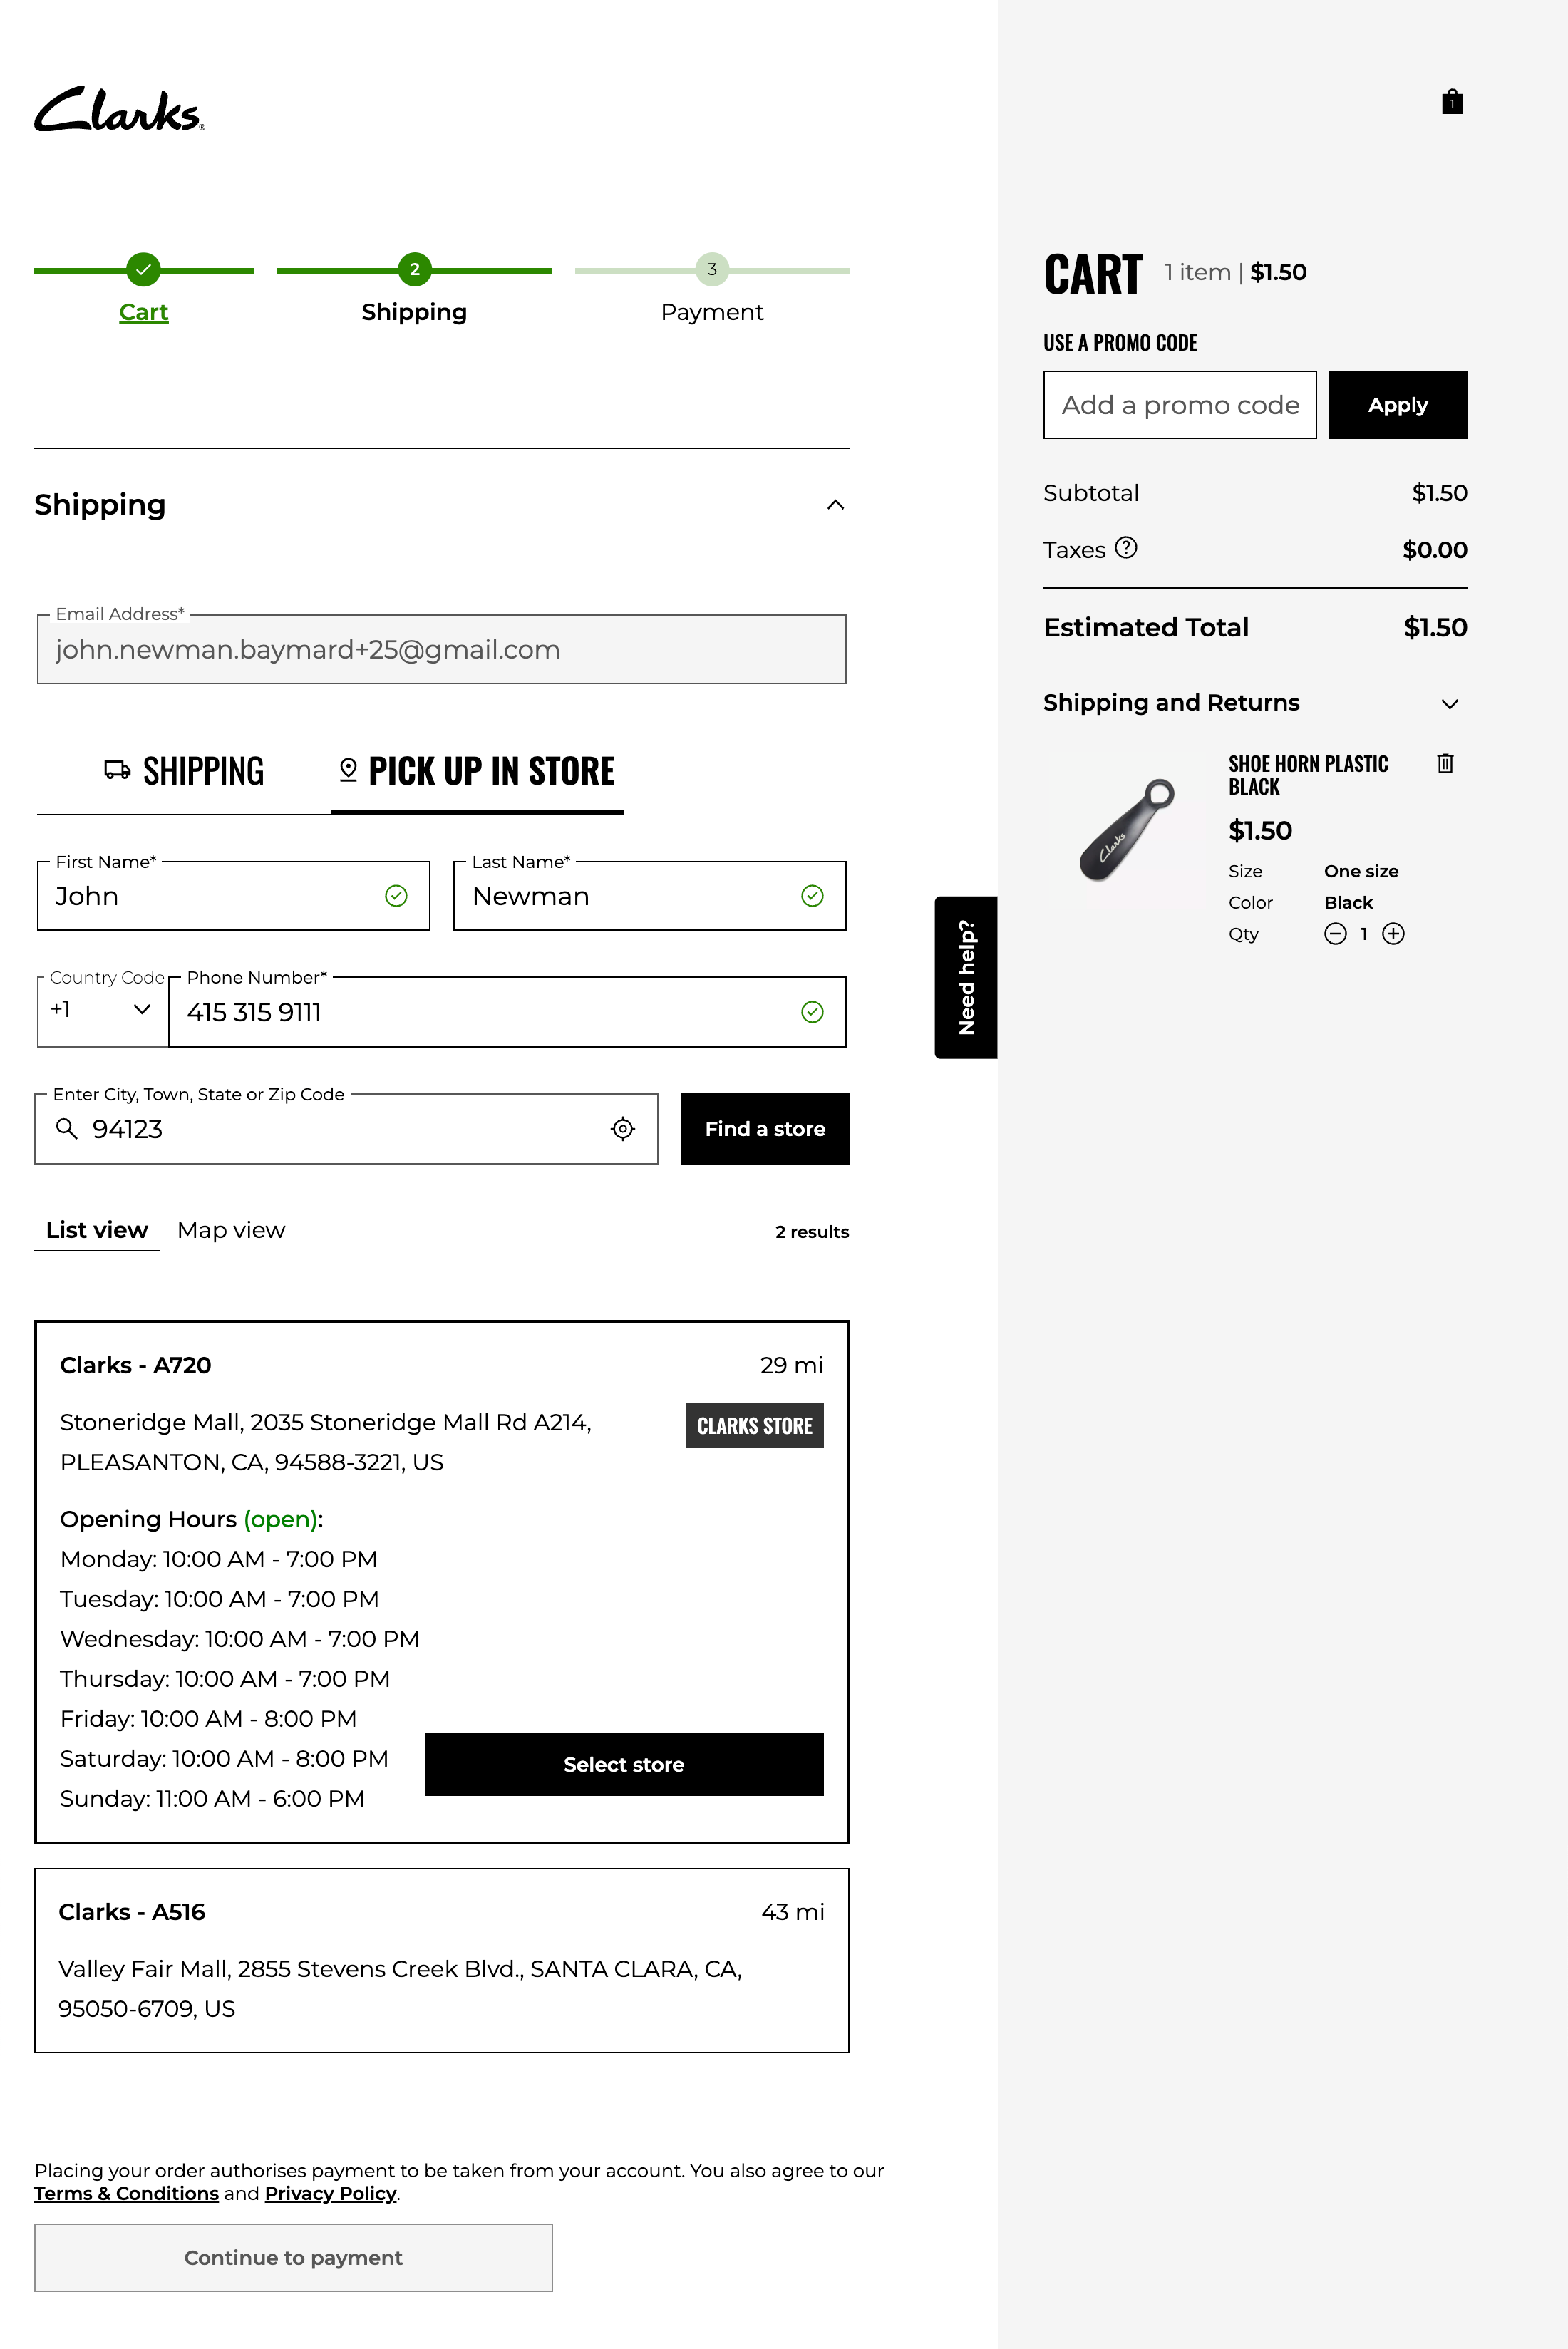Click the promo code input field
This screenshot has width=1568, height=2349.
click(1179, 405)
